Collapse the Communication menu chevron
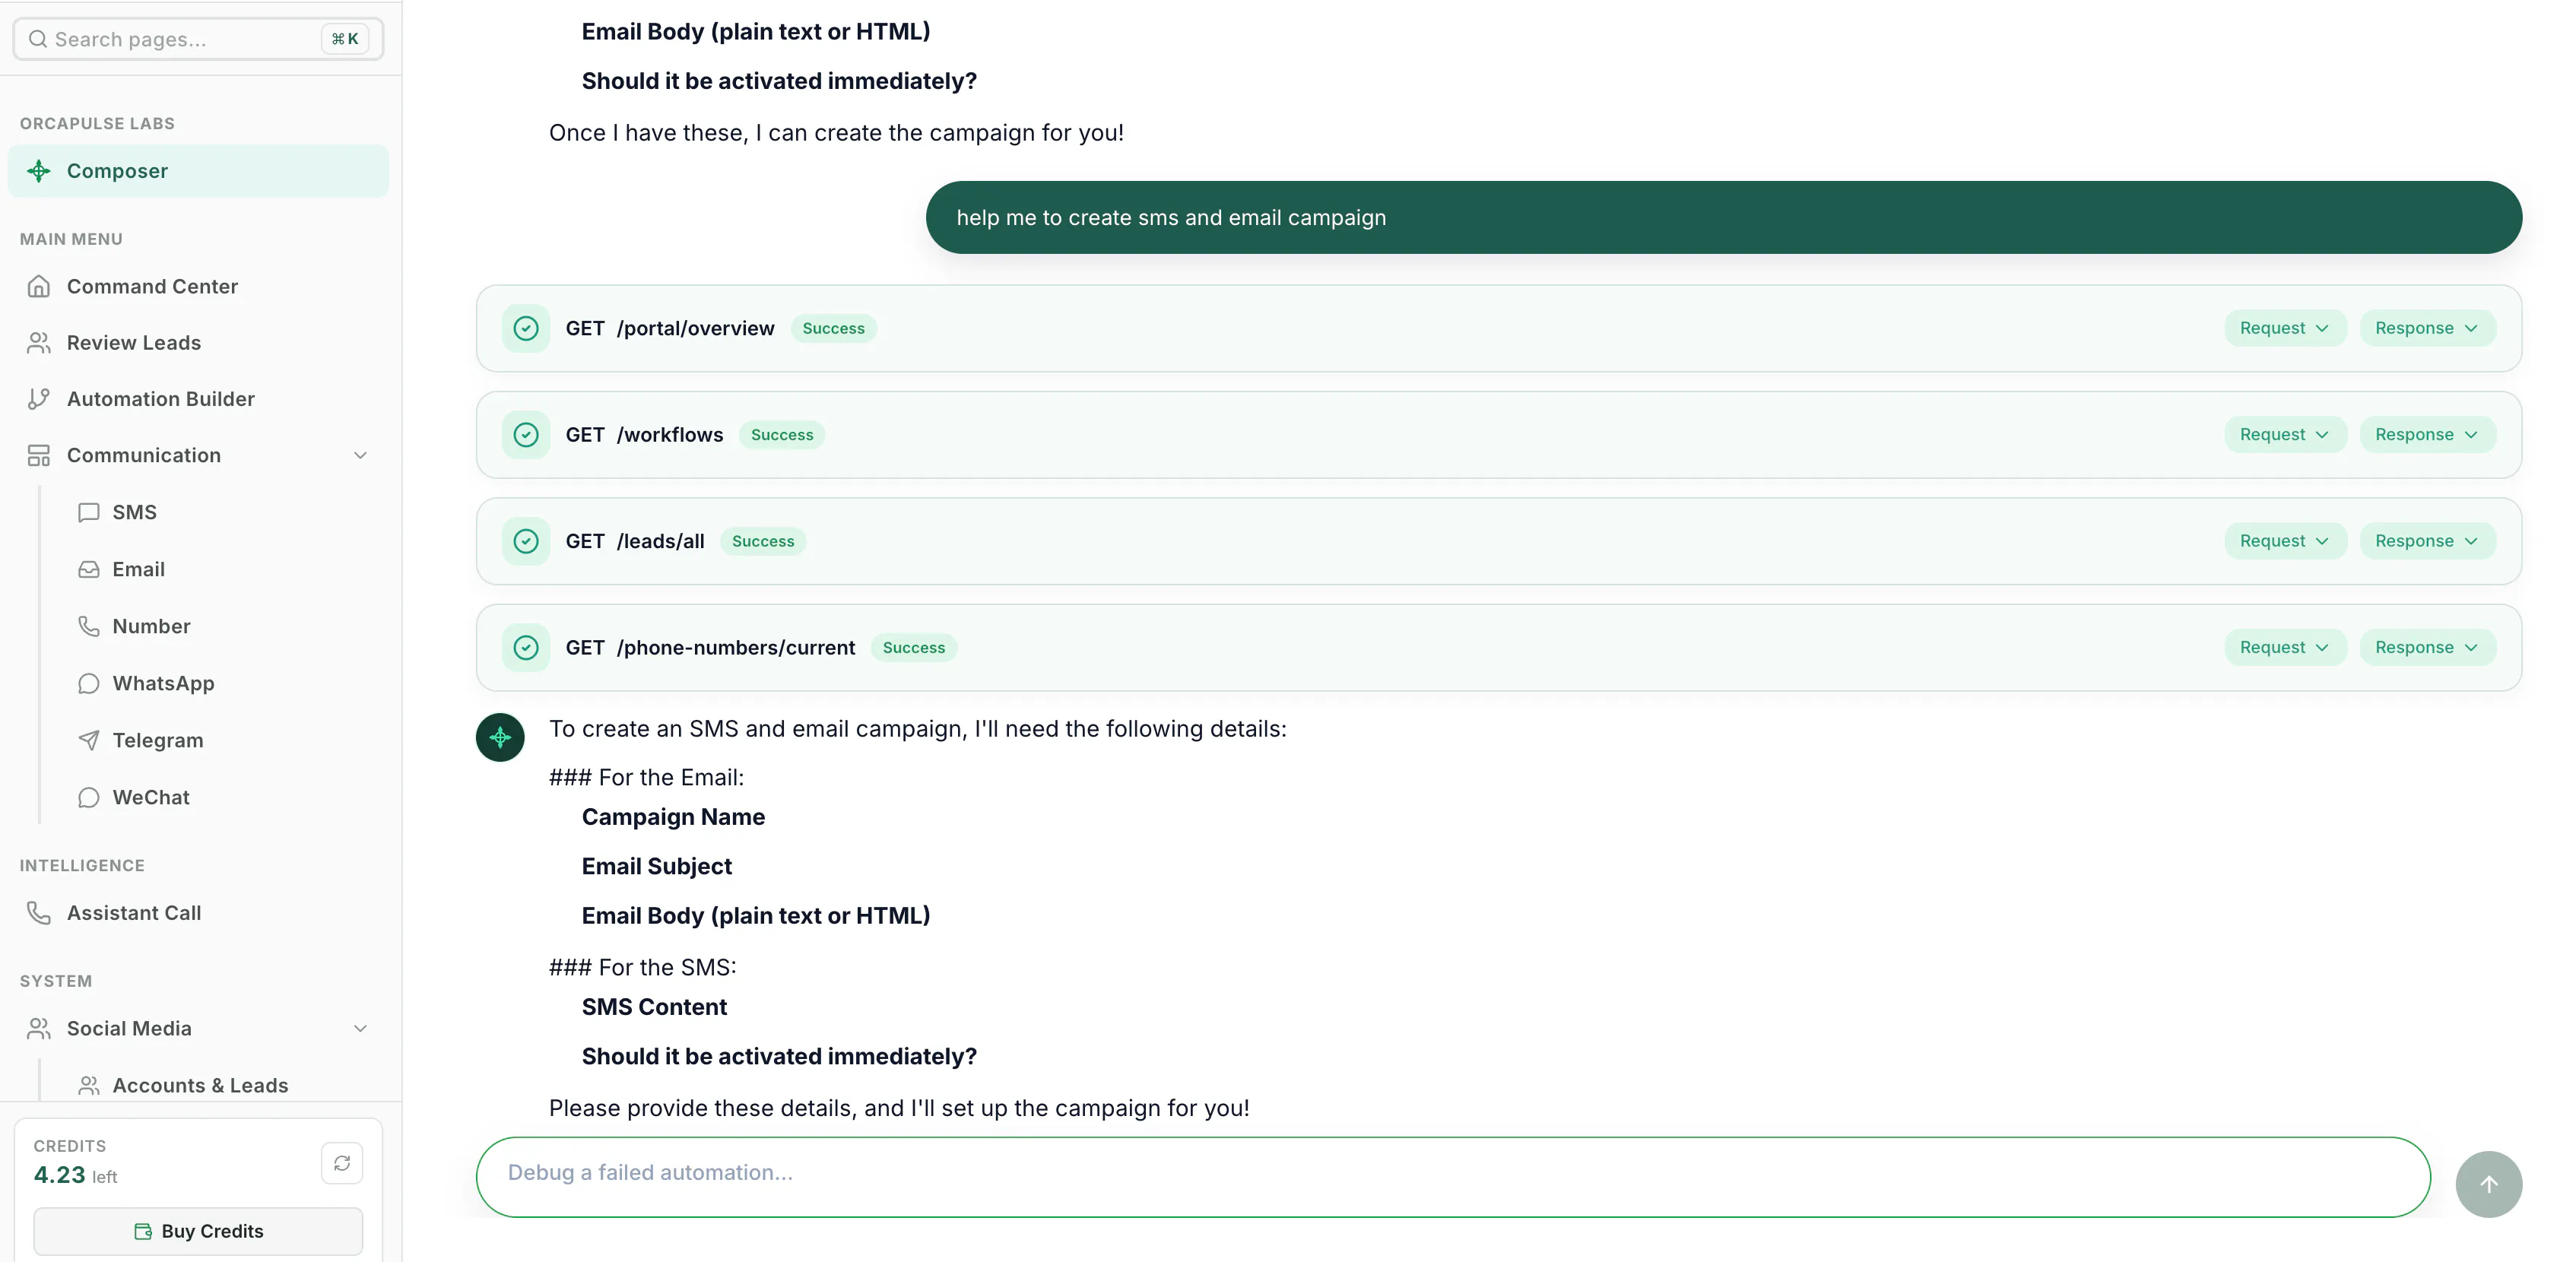The height and width of the screenshot is (1262, 2576). click(360, 455)
